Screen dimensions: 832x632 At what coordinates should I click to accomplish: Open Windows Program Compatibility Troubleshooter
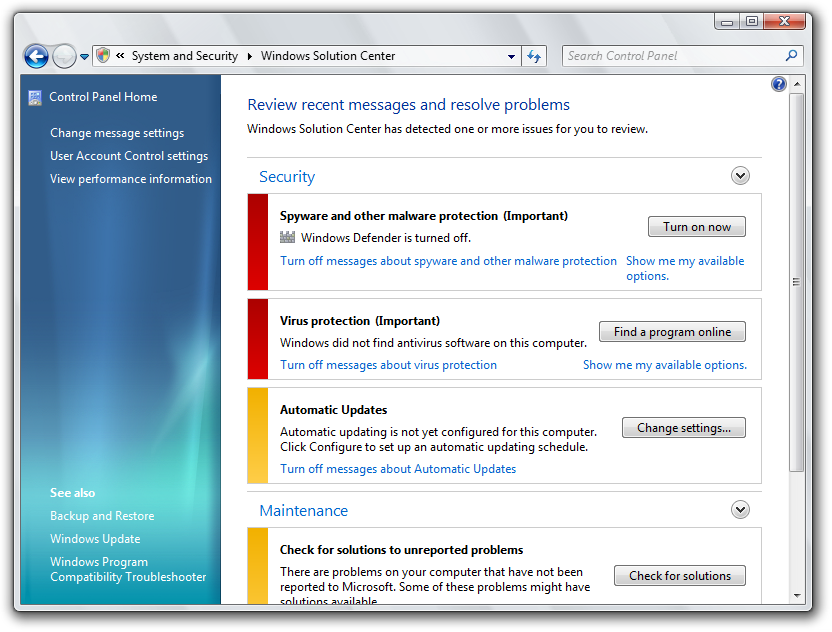coord(128,569)
